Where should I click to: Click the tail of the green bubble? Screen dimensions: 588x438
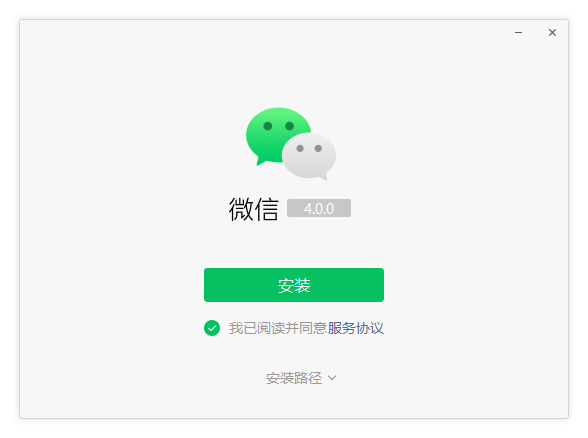(x=261, y=161)
